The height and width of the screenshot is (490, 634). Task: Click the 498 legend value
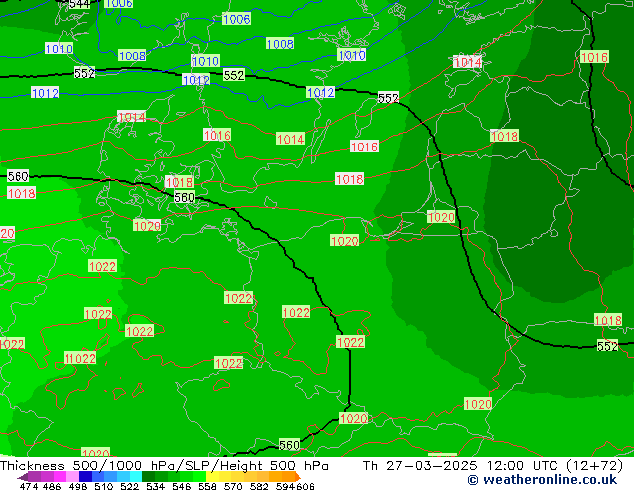(x=78, y=486)
